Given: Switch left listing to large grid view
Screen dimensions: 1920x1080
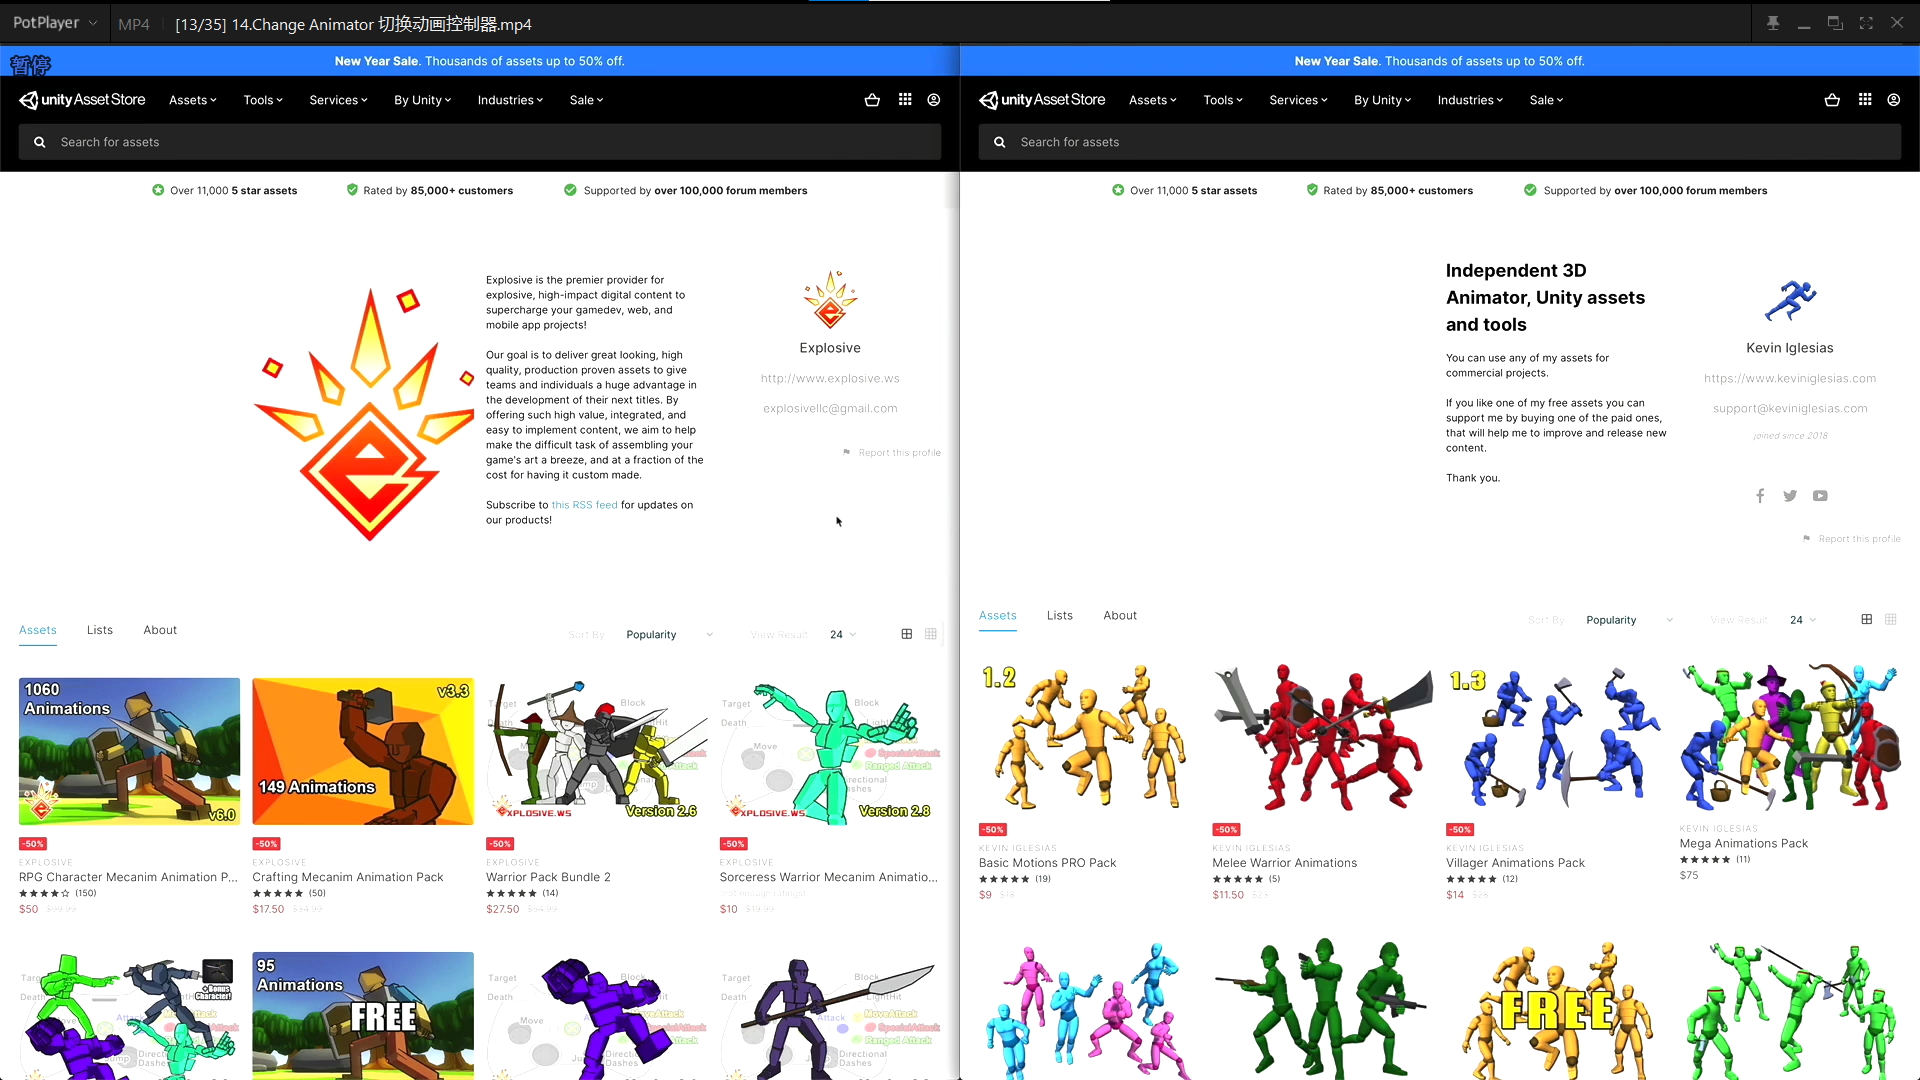Looking at the screenshot, I should 907,634.
